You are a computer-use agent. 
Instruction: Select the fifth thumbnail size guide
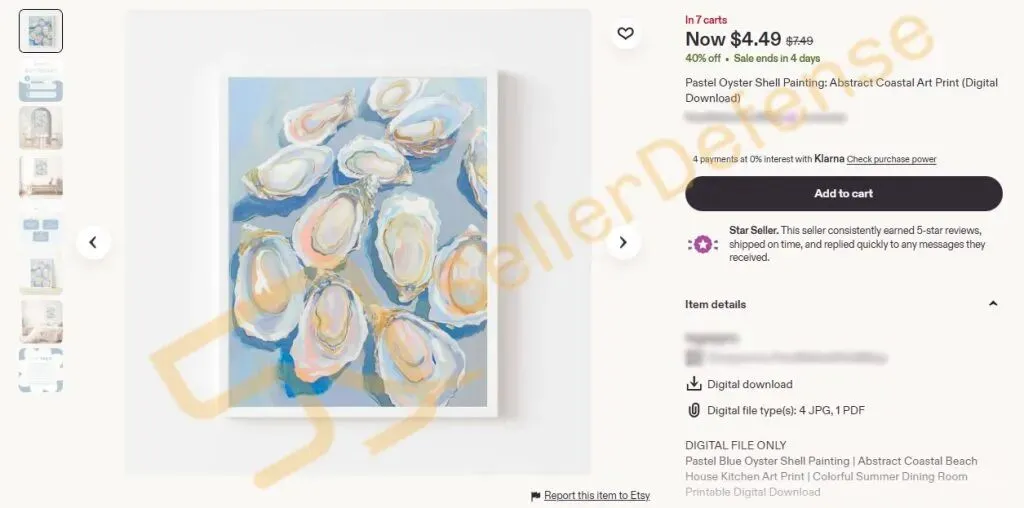41,224
